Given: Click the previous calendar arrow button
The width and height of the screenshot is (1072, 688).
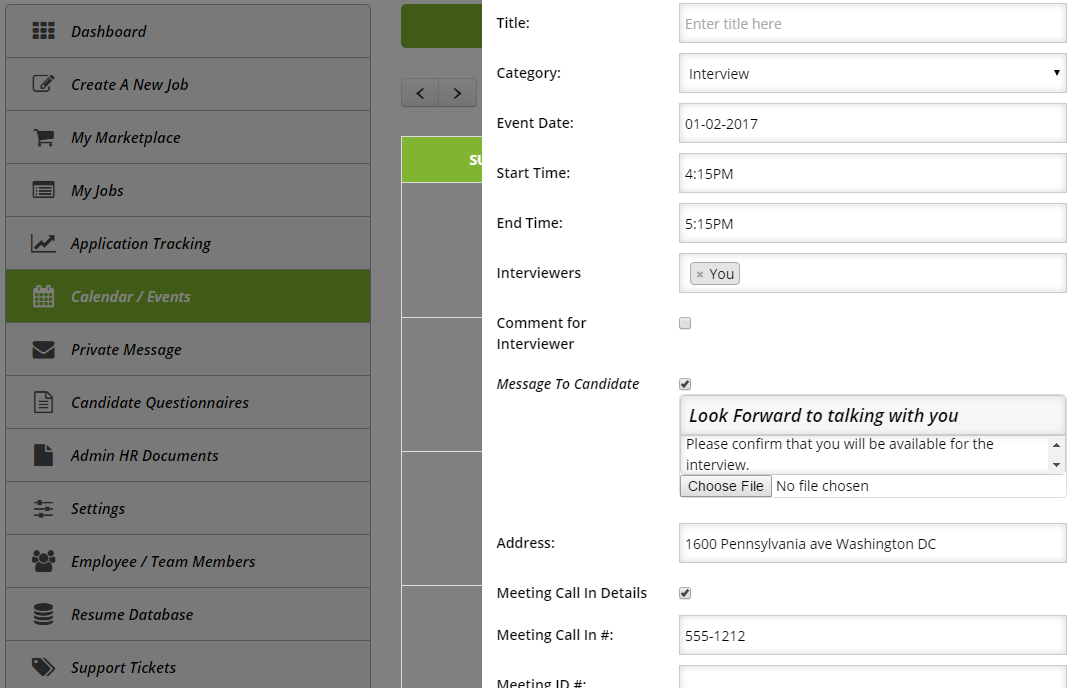Looking at the screenshot, I should click(420, 93).
